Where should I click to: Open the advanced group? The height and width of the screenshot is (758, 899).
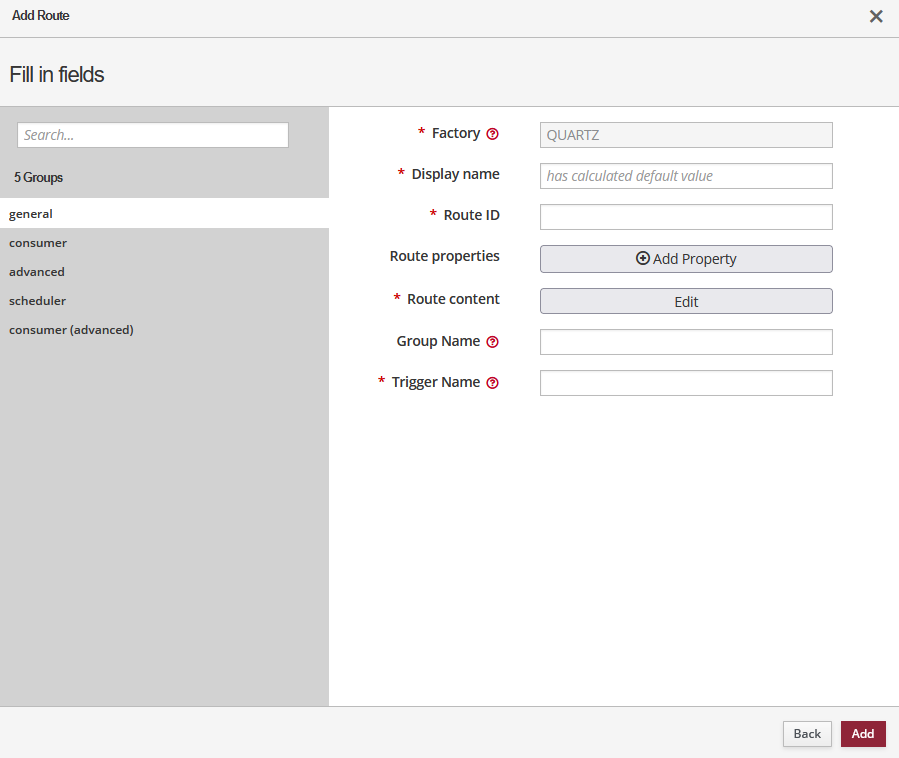(37, 272)
